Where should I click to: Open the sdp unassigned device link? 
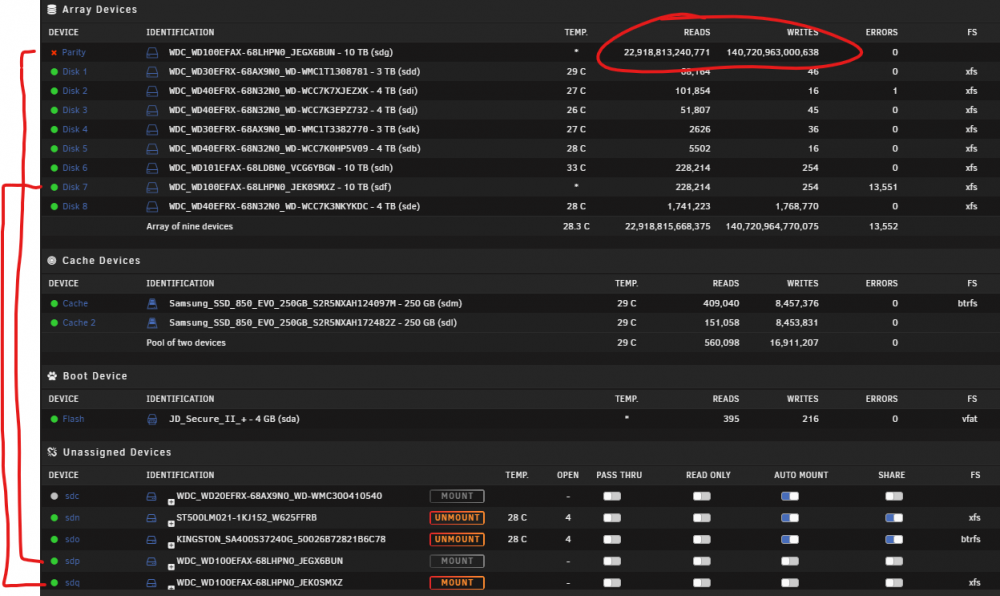[x=72, y=562]
